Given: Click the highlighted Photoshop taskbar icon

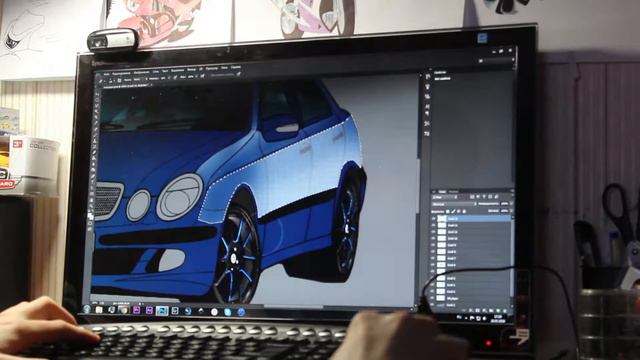Looking at the screenshot, I should [162, 311].
